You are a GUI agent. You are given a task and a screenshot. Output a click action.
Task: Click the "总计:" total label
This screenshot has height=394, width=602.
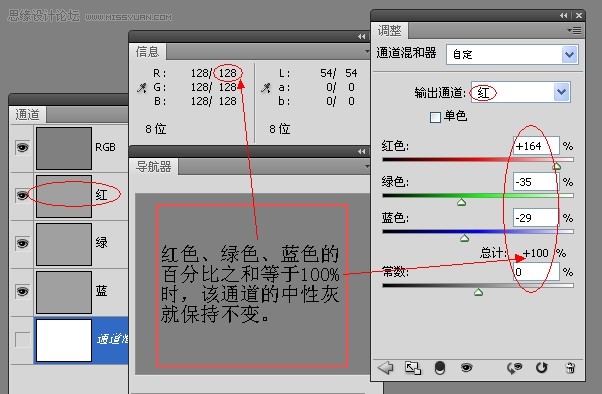point(493,253)
